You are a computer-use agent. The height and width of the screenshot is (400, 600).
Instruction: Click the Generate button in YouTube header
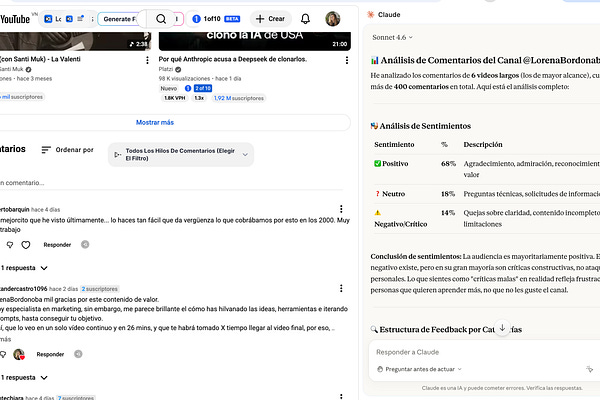click(119, 19)
